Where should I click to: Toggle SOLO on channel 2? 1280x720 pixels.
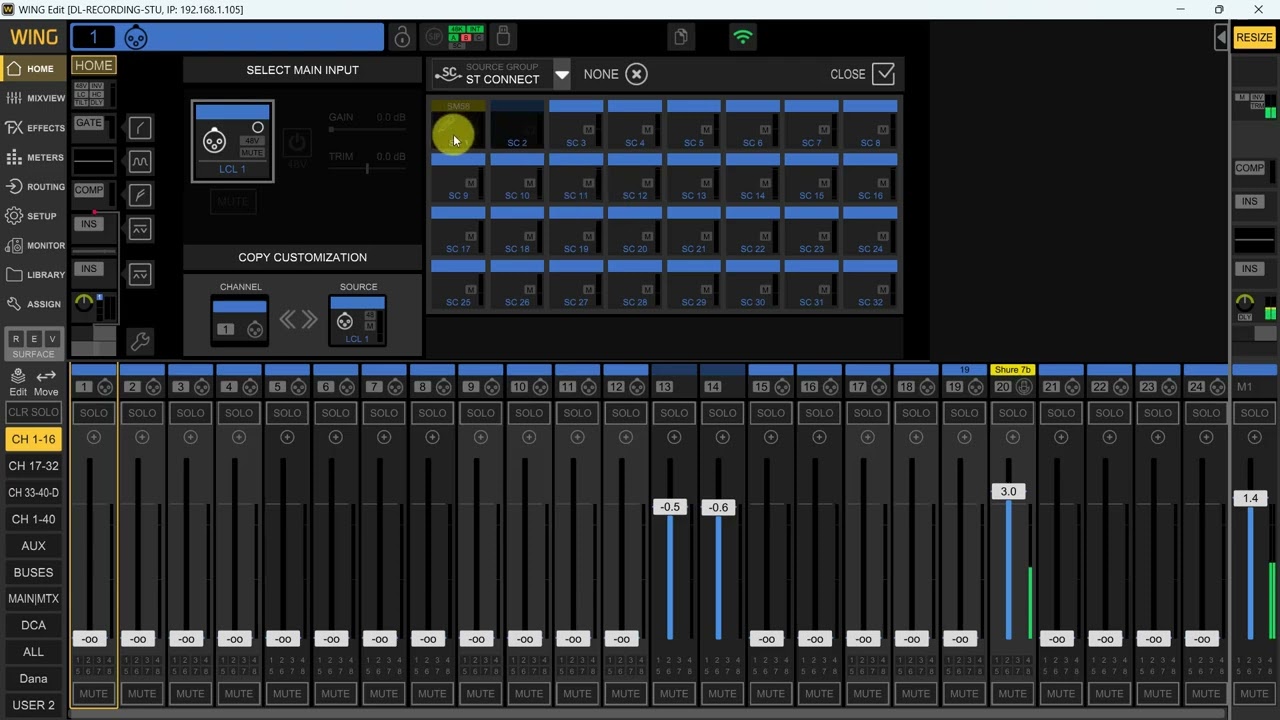pyautogui.click(x=142, y=413)
